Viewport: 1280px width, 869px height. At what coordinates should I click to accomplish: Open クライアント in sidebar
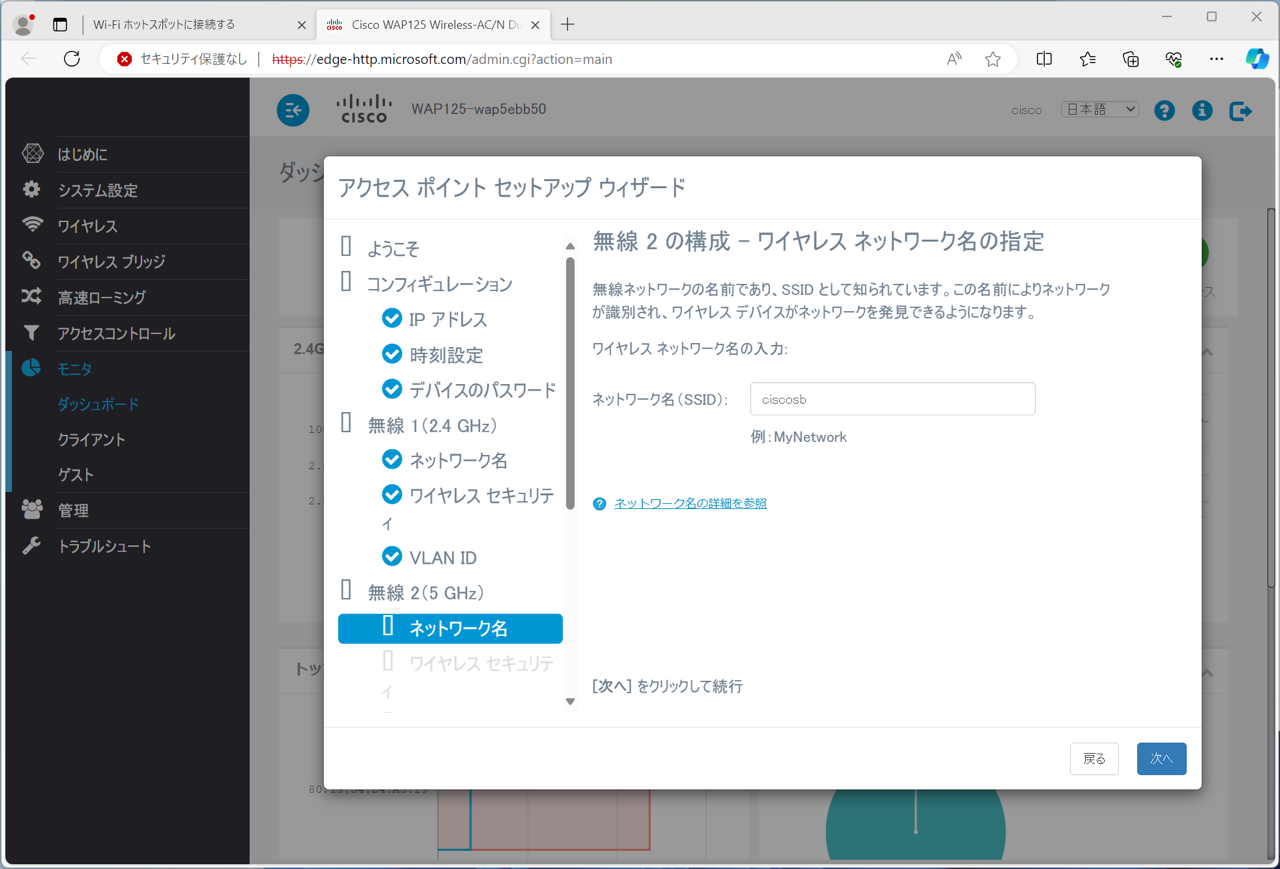[91, 440]
